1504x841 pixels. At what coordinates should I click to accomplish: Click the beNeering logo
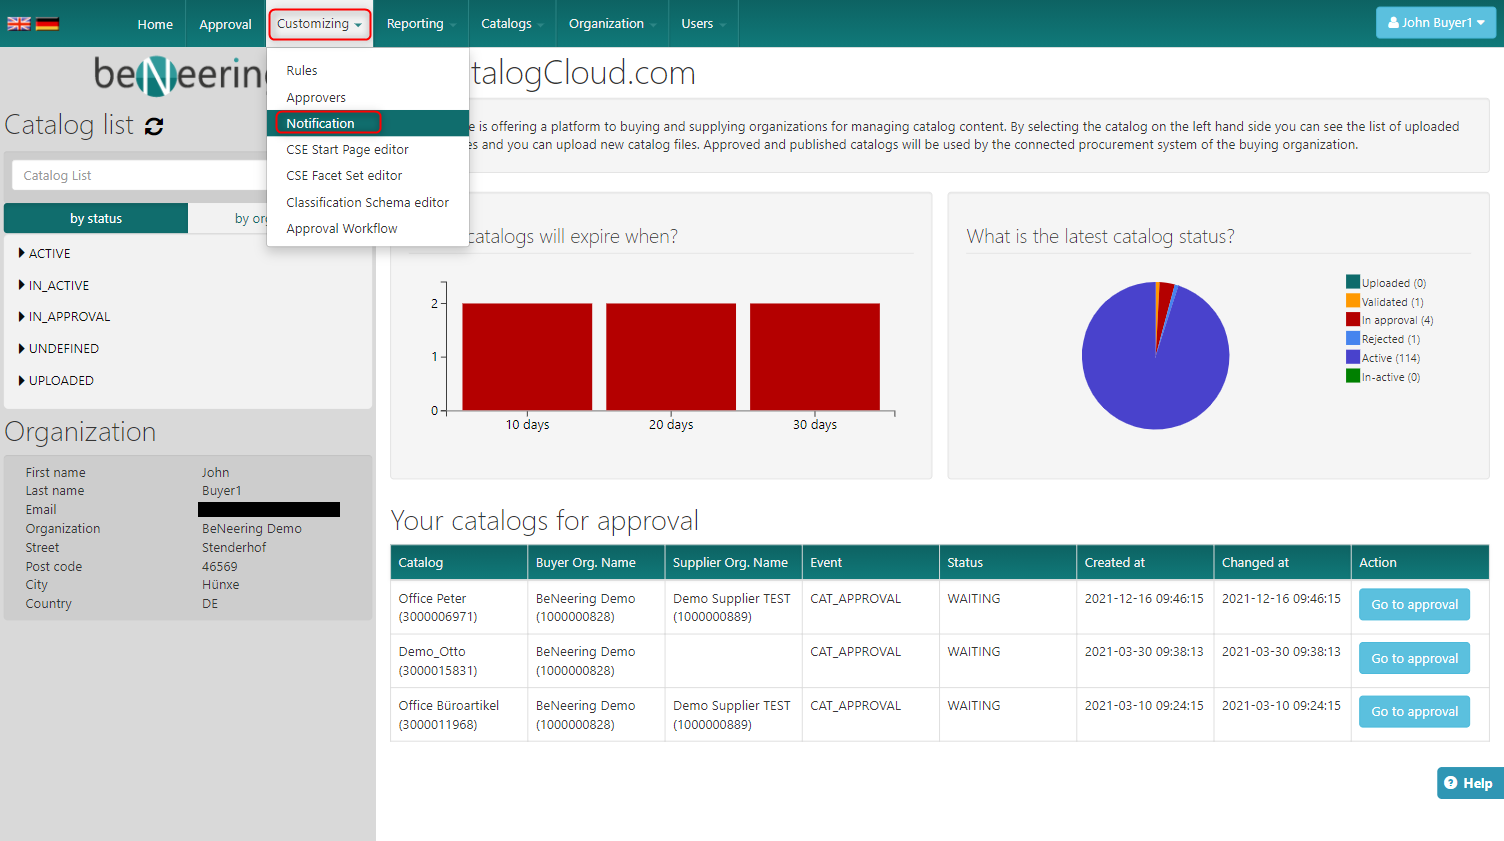180,74
